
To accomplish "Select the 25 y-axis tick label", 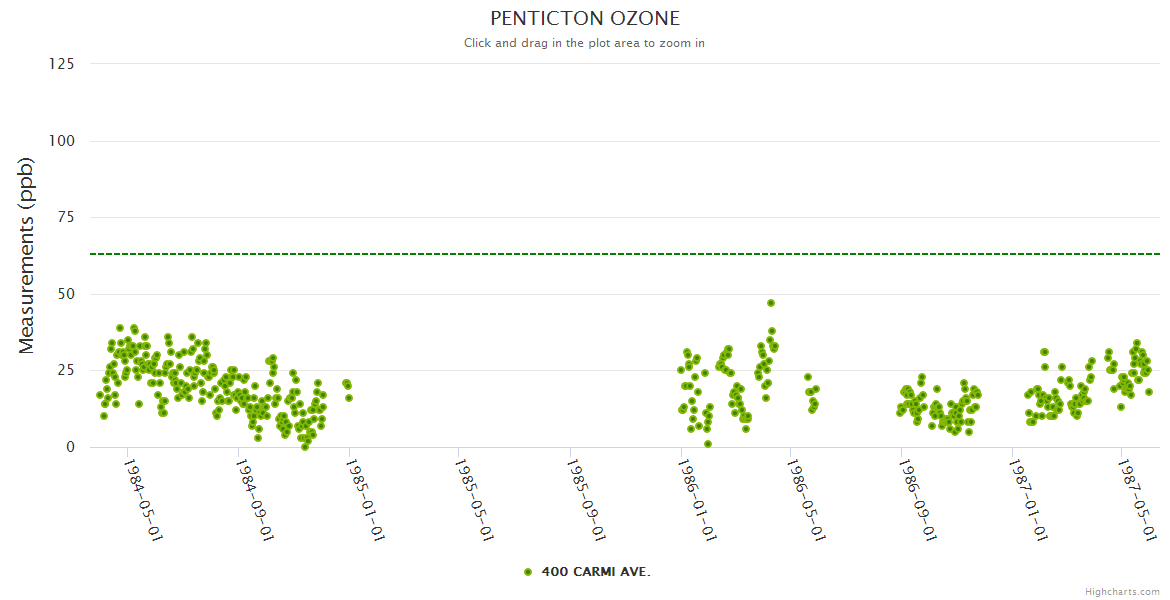I will point(66,370).
